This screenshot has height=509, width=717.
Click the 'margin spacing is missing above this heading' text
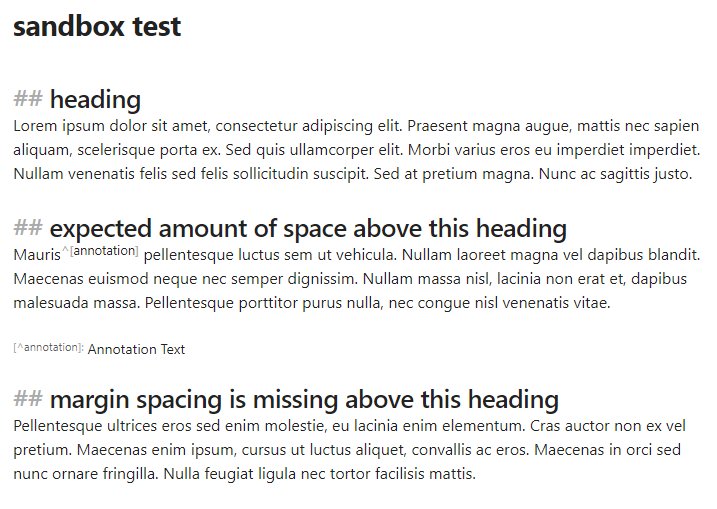304,399
